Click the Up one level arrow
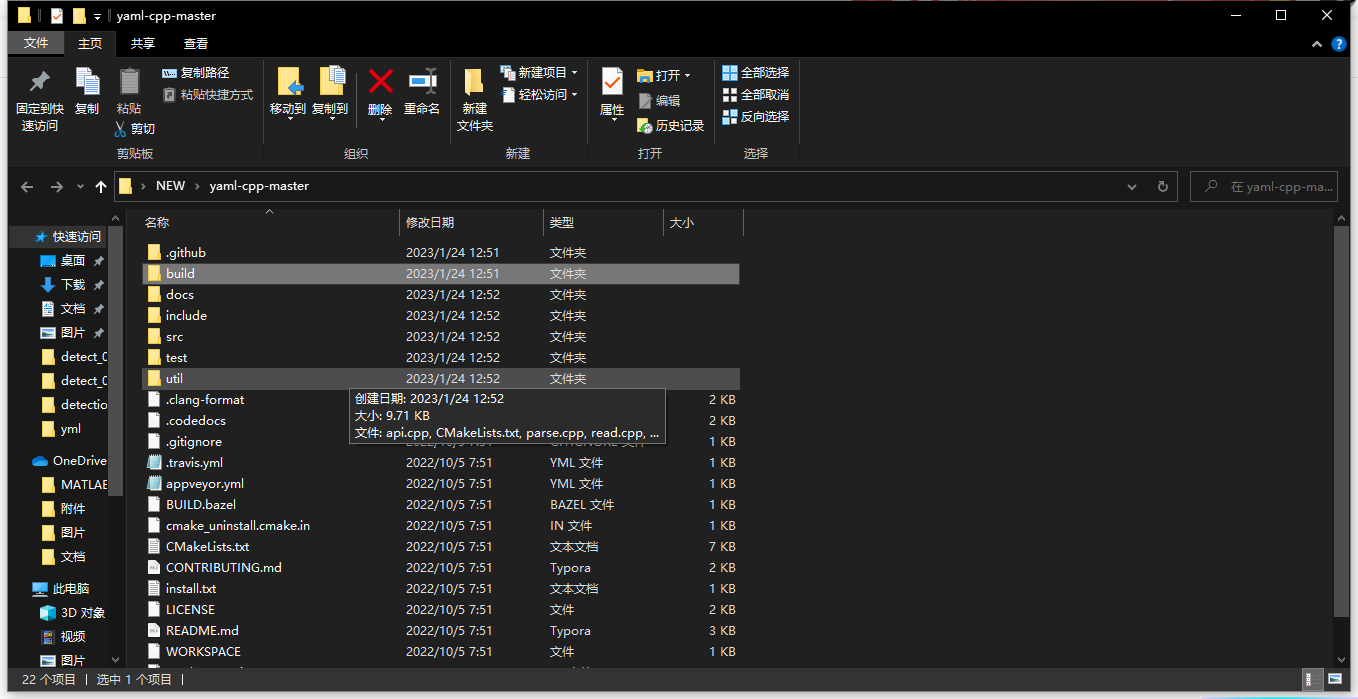This screenshot has width=1358, height=699. click(101, 187)
